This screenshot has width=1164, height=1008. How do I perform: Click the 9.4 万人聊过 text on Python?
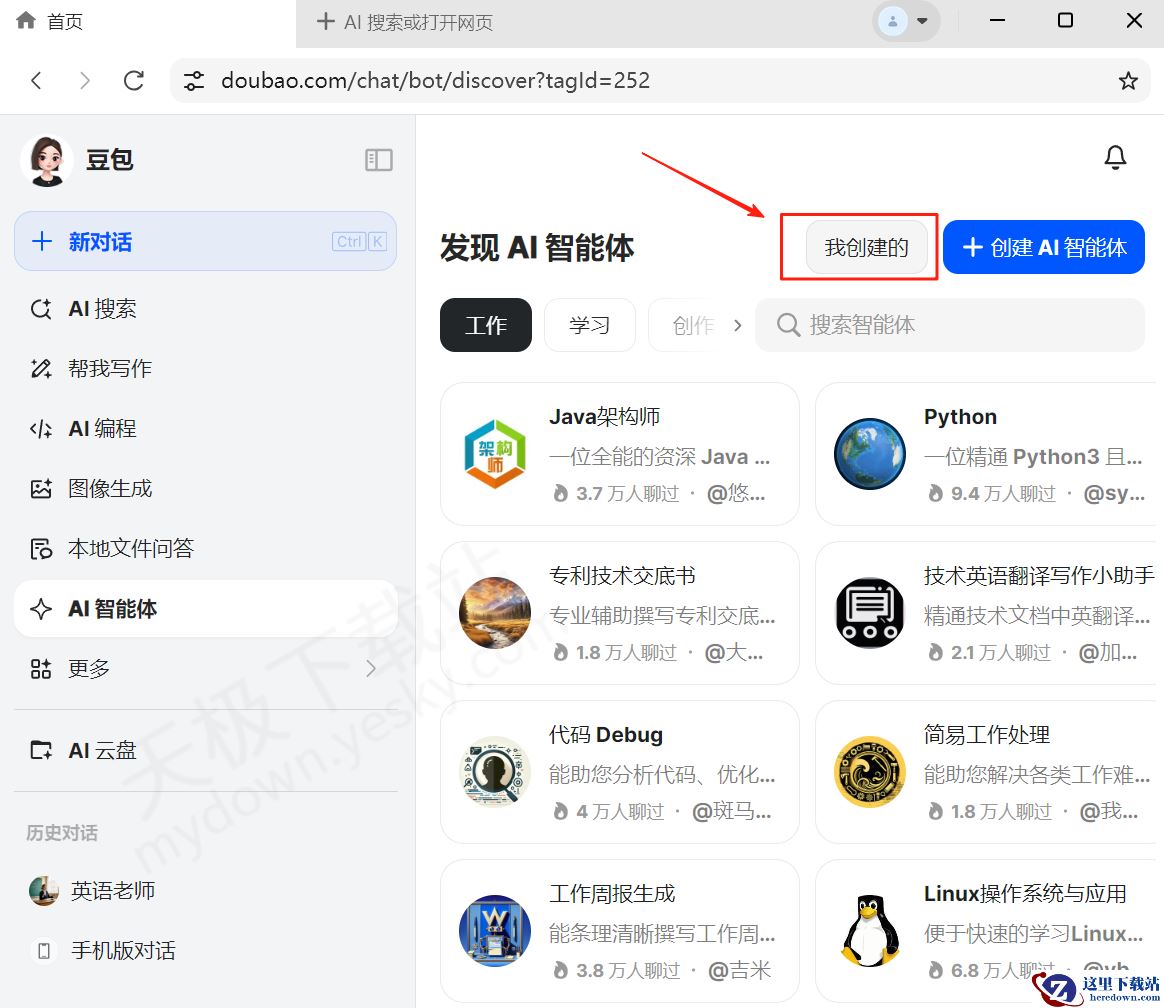click(1003, 494)
